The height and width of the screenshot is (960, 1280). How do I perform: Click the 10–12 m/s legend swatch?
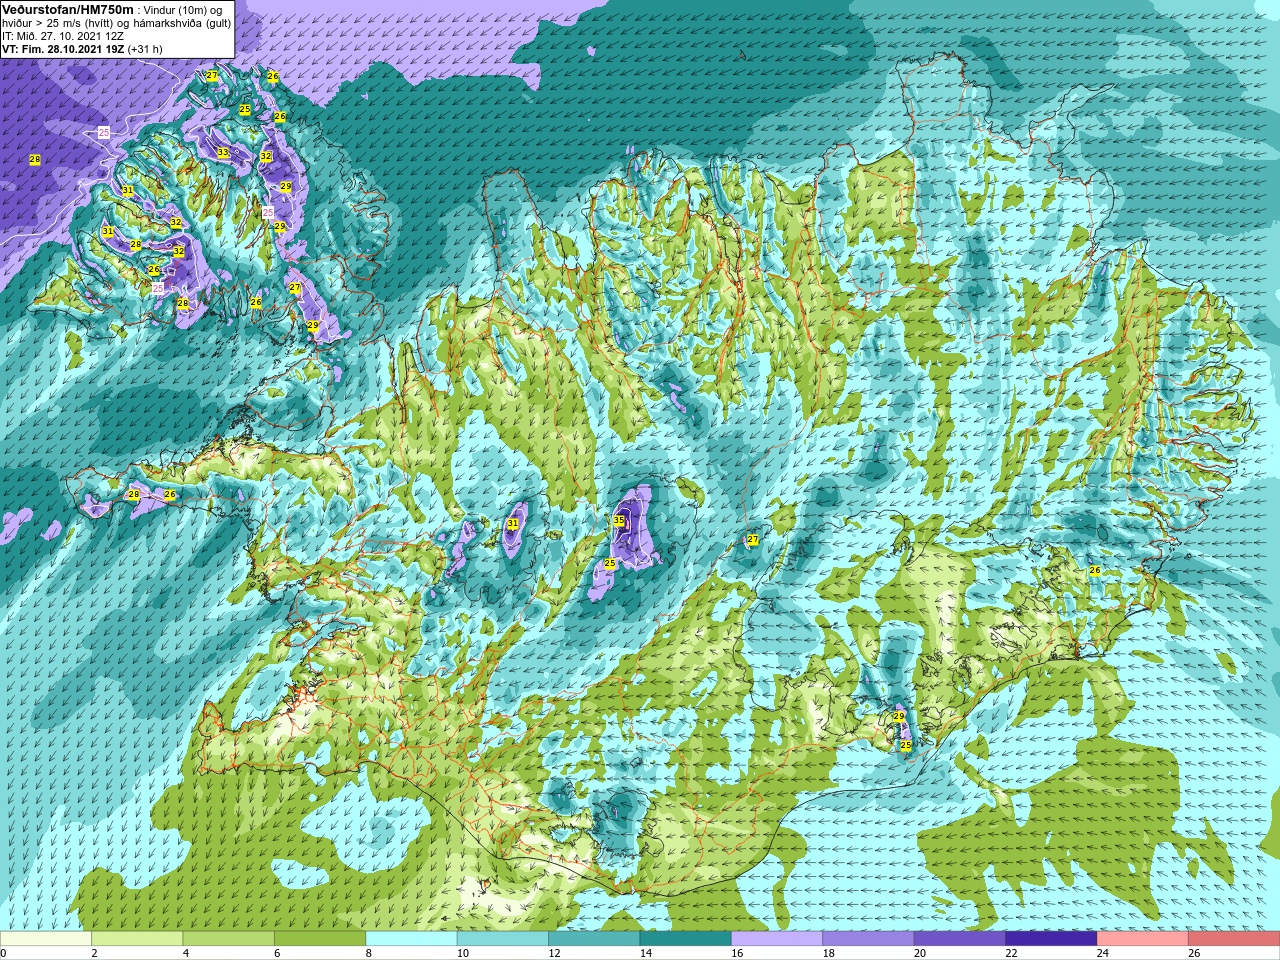coord(503,939)
